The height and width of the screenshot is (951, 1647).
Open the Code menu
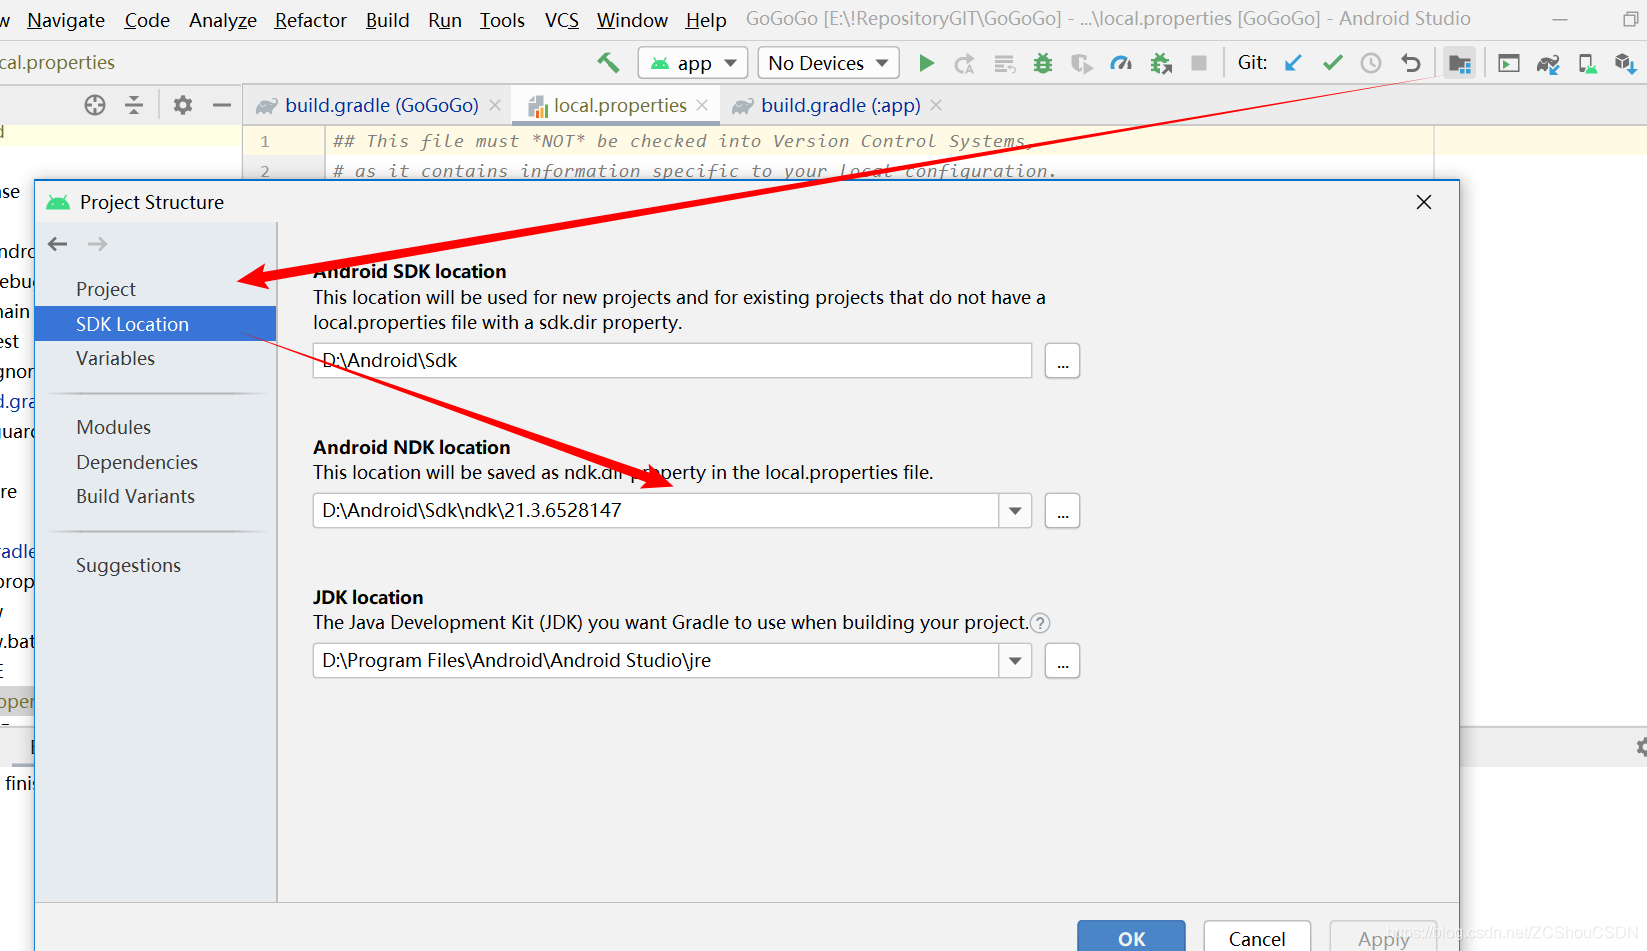147,20
